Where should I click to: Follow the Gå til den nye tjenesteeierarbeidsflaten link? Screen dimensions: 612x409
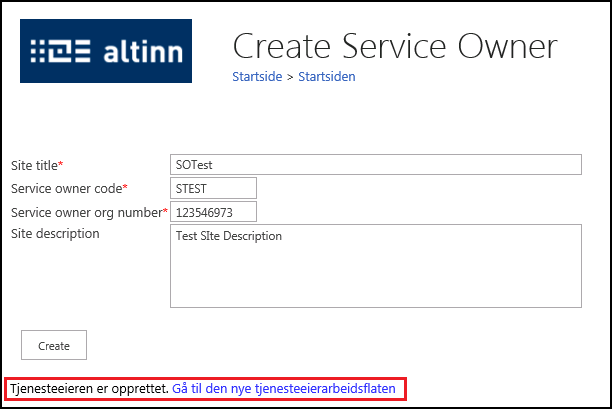[x=284, y=389]
